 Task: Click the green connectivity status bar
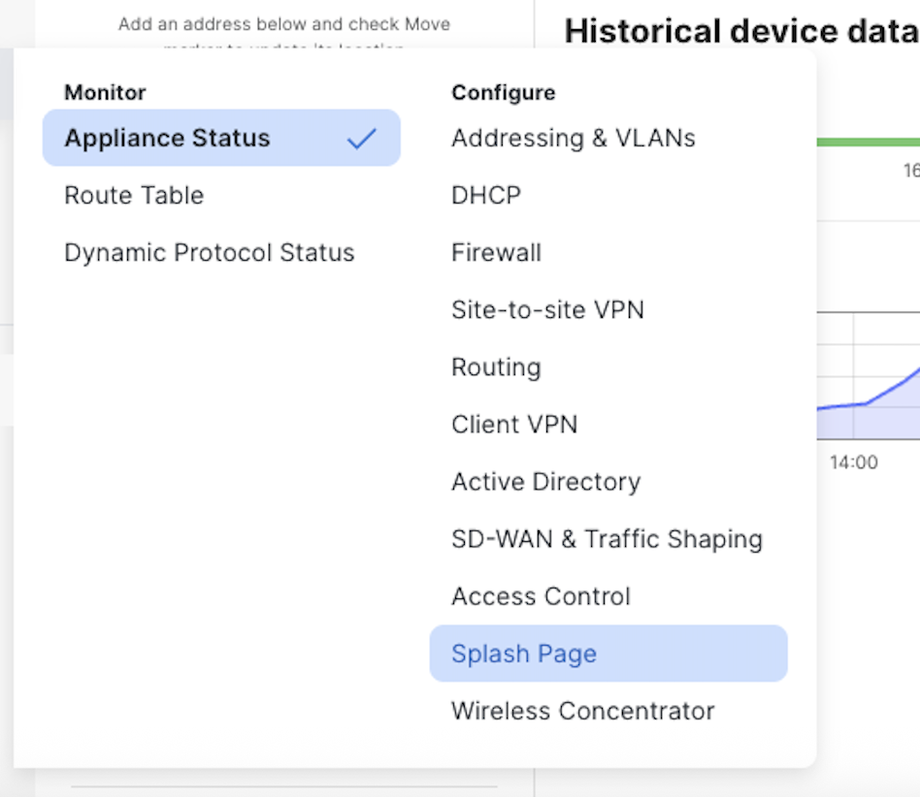867,142
